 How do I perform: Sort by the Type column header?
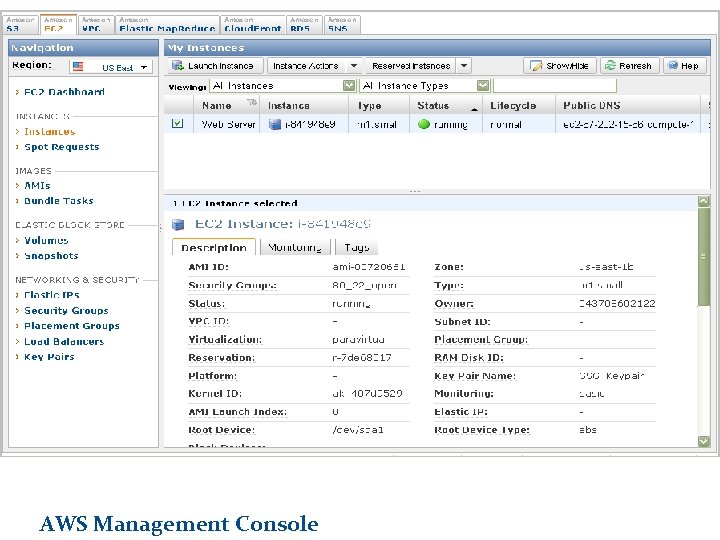pos(379,106)
